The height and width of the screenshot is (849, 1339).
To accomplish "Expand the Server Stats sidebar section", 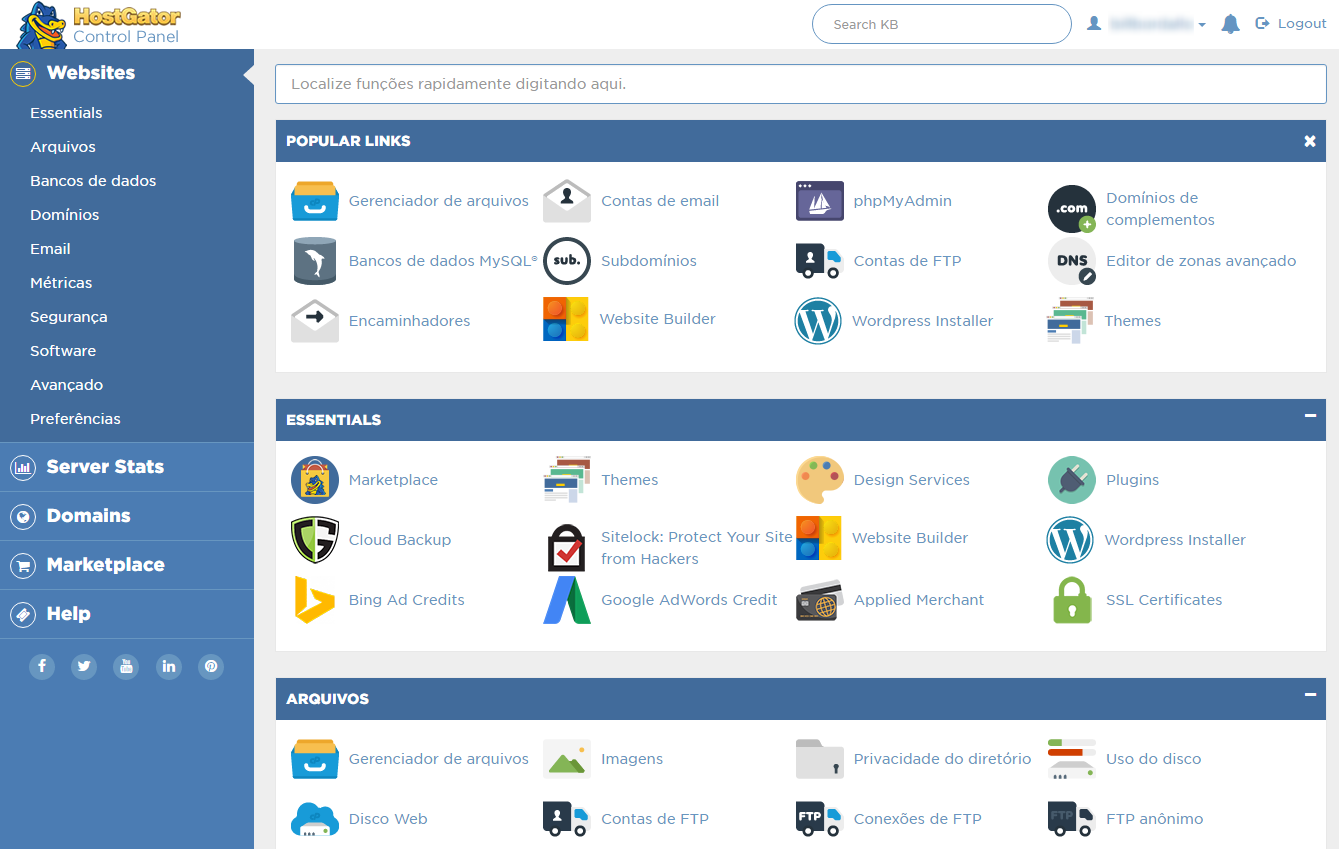I will [105, 467].
